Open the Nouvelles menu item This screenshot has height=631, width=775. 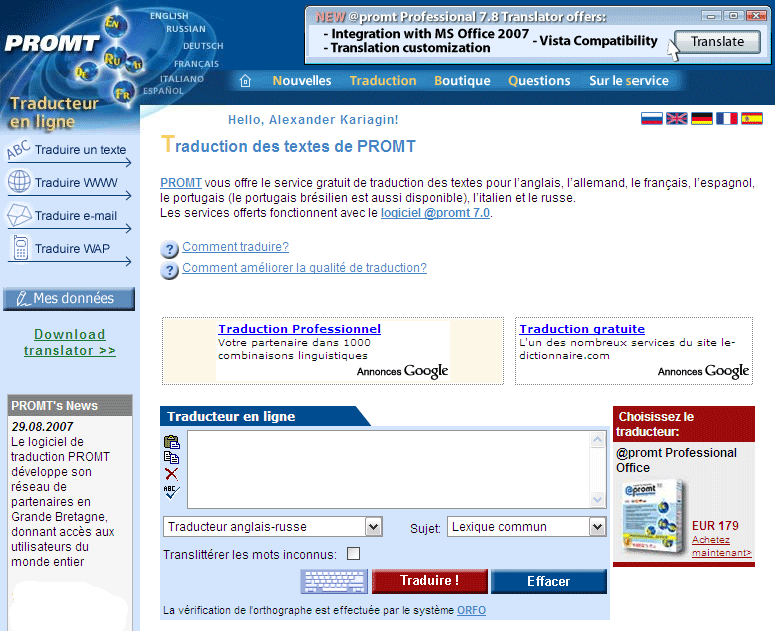tap(301, 81)
